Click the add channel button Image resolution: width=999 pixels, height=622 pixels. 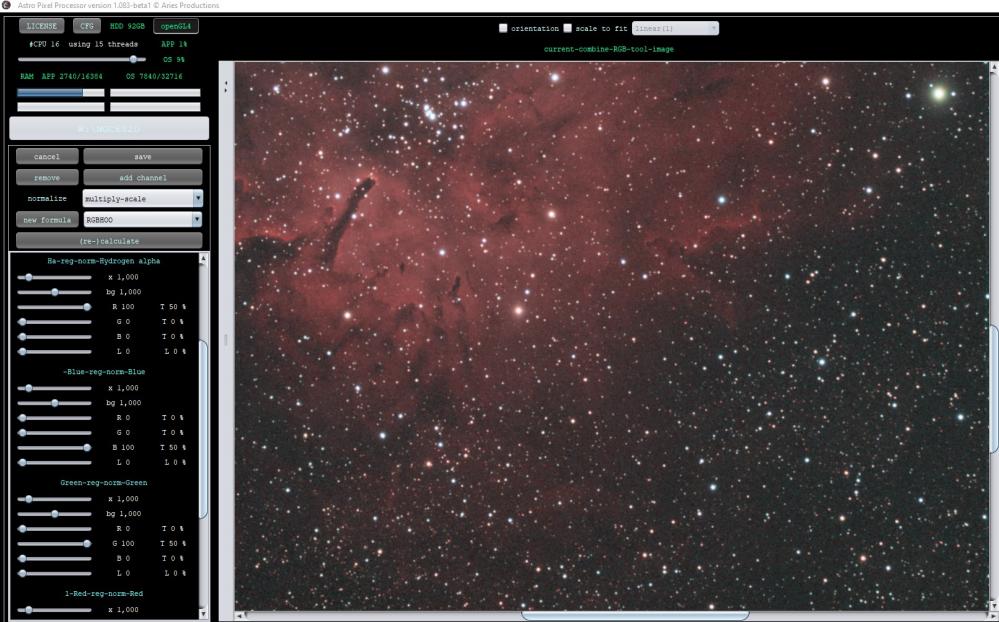[x=143, y=177]
